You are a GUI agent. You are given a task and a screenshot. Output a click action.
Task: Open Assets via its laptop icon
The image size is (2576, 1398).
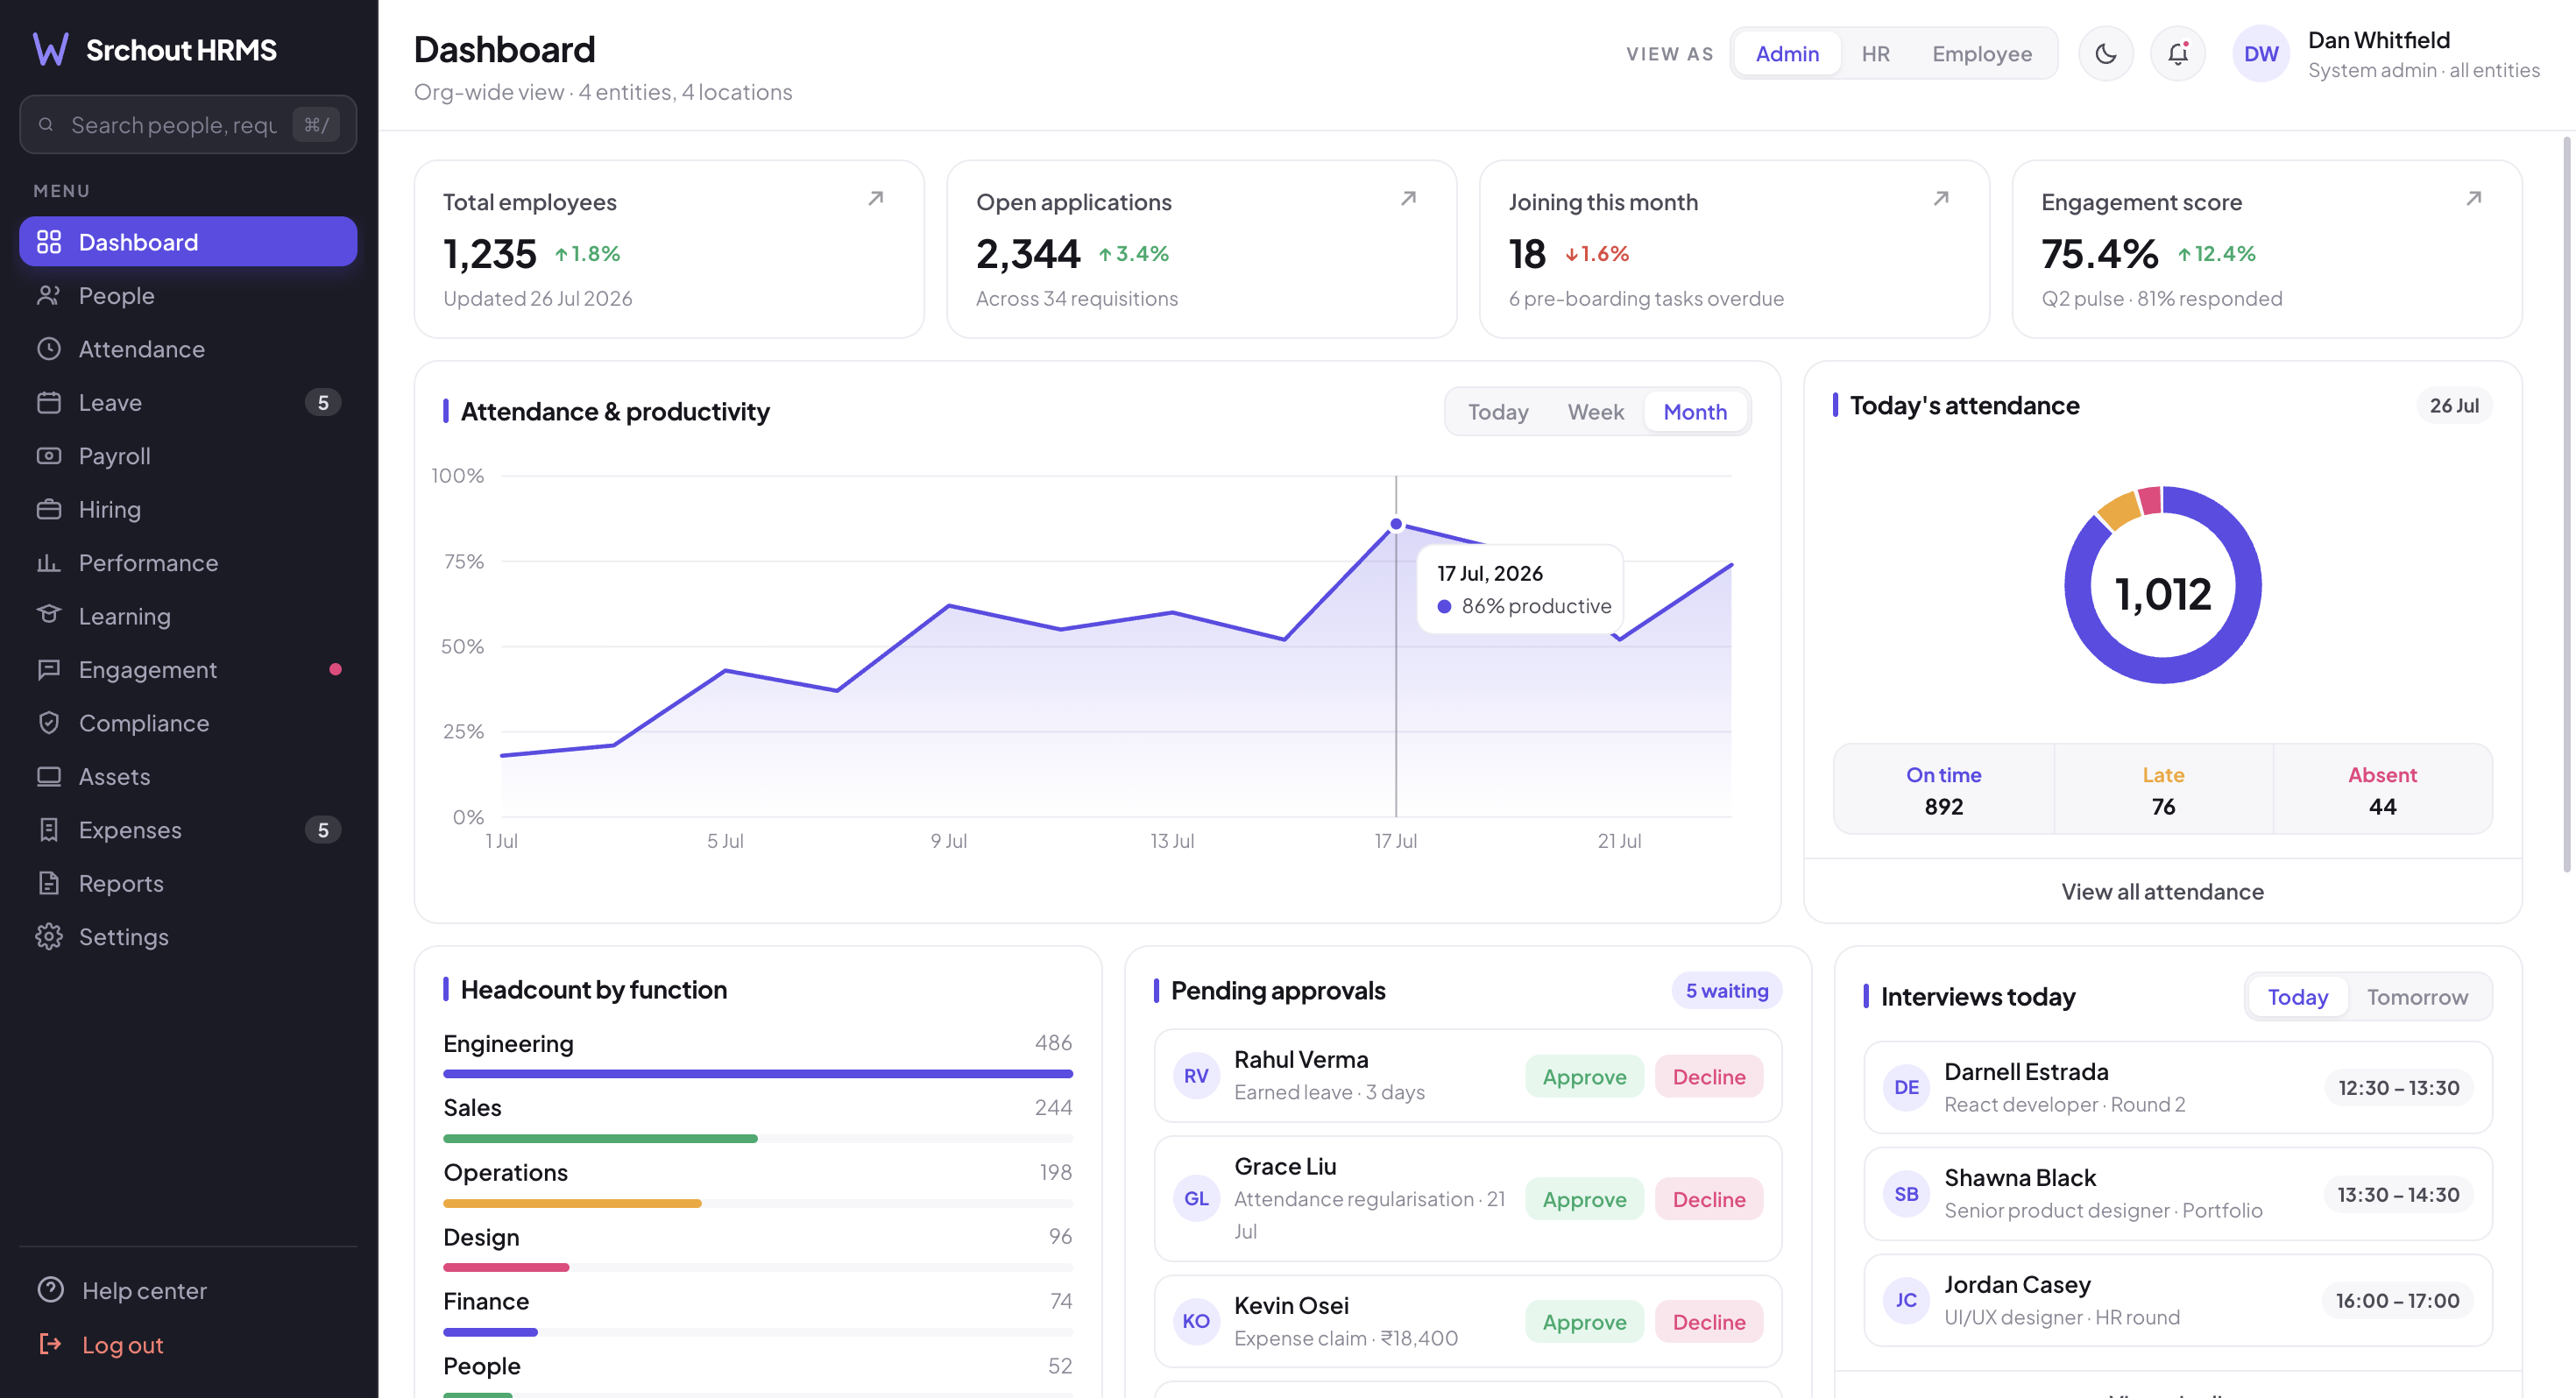(x=49, y=776)
